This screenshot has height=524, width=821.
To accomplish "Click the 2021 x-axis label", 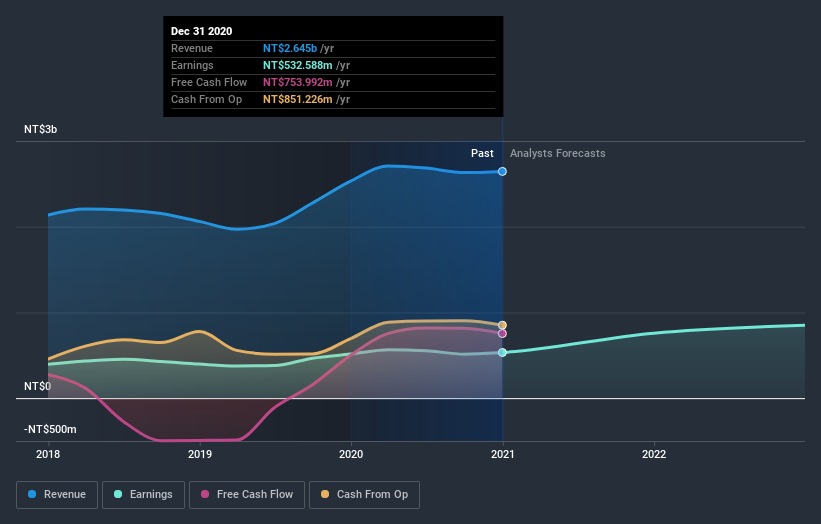I will point(503,454).
